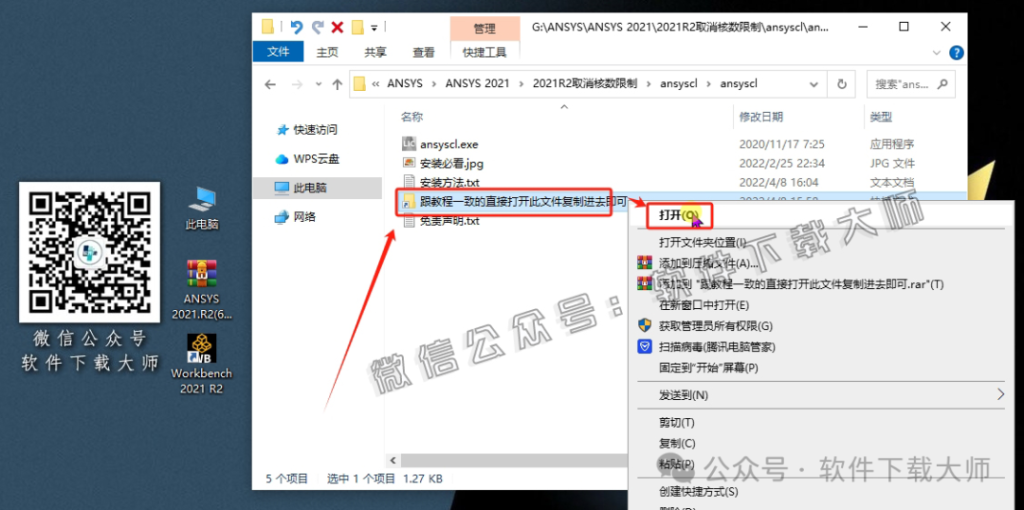This screenshot has width=1024, height=510.
Task: Open 此电脑 desktop icon
Action: click(202, 208)
